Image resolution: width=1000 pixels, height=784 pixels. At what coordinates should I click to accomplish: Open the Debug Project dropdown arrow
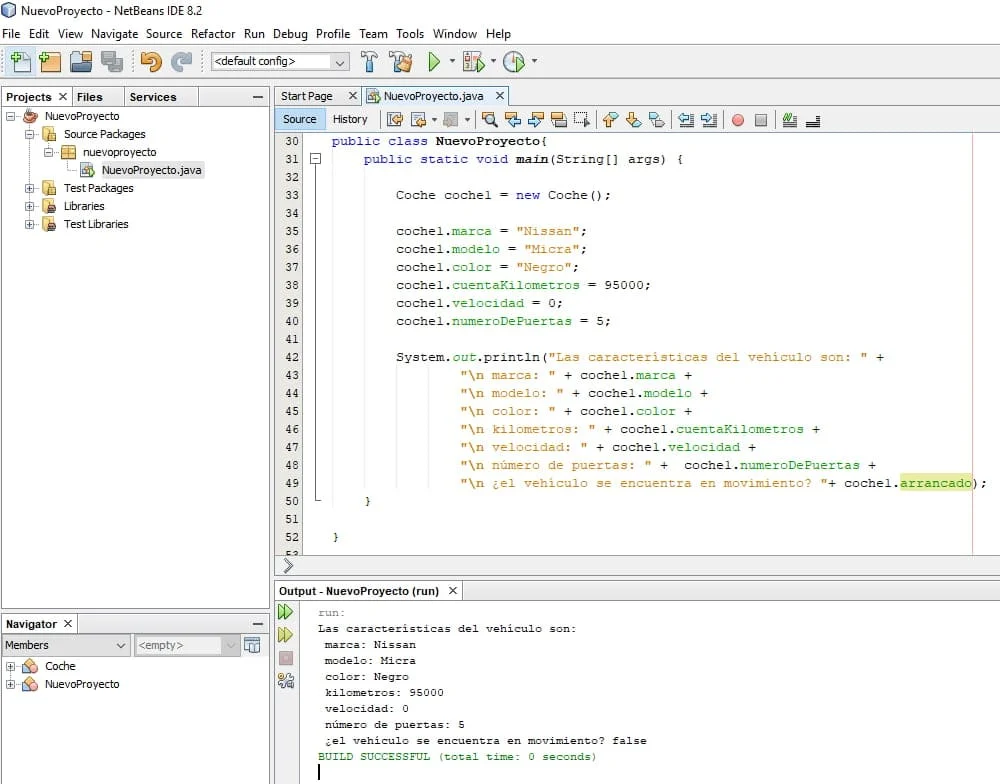click(x=493, y=61)
